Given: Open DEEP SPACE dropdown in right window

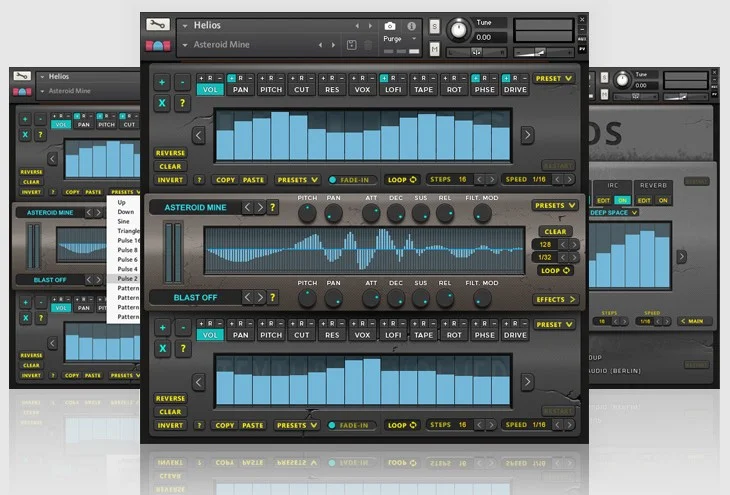Looking at the screenshot, I should tap(614, 212).
